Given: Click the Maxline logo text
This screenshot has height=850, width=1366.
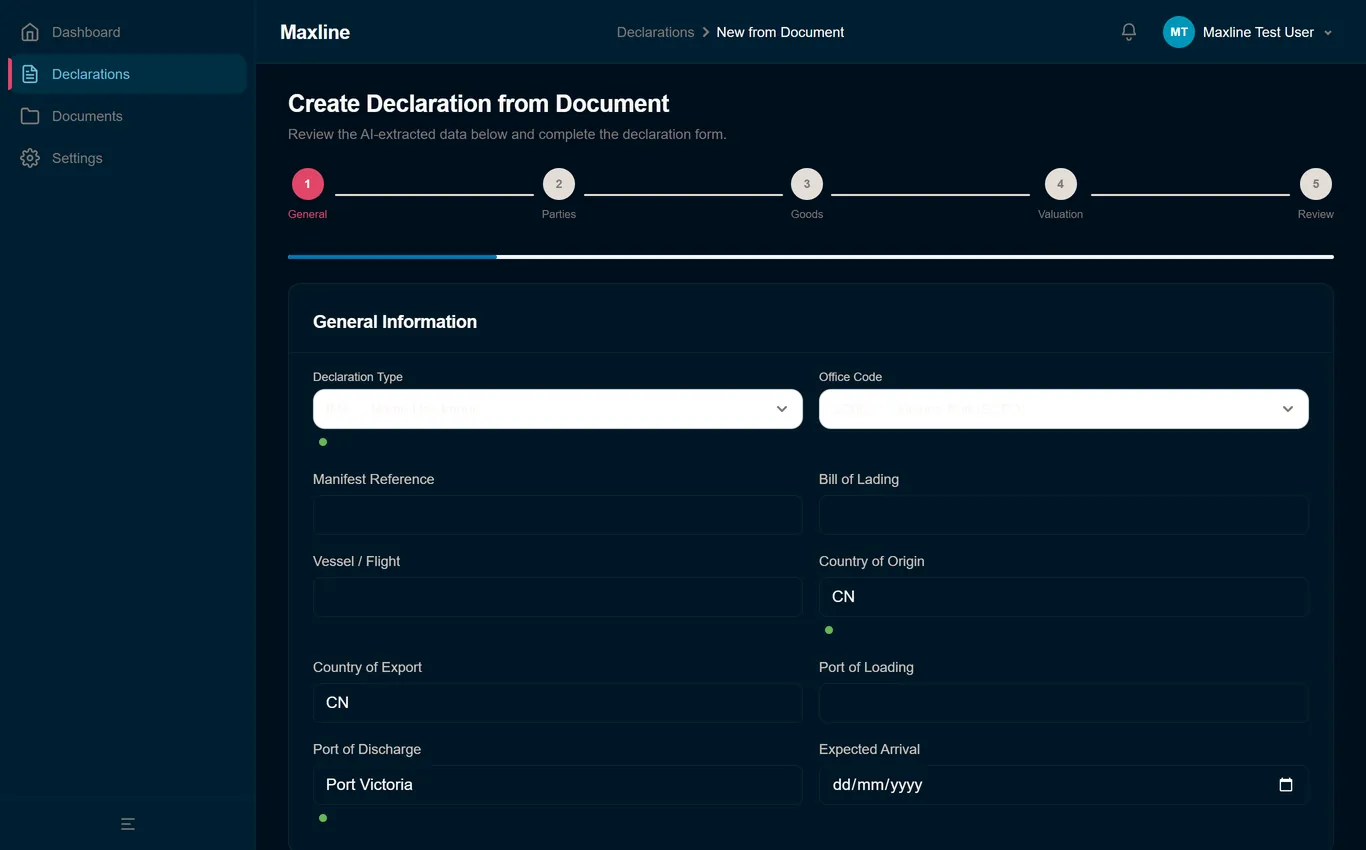Looking at the screenshot, I should (315, 32).
